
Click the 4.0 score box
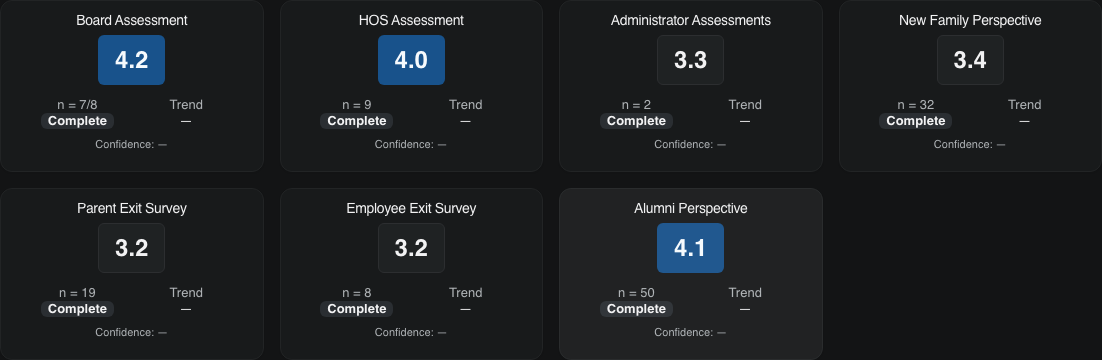411,60
